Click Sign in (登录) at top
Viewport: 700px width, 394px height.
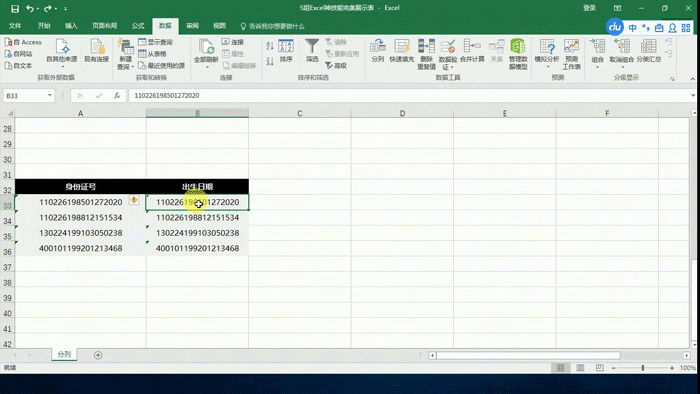tap(589, 8)
